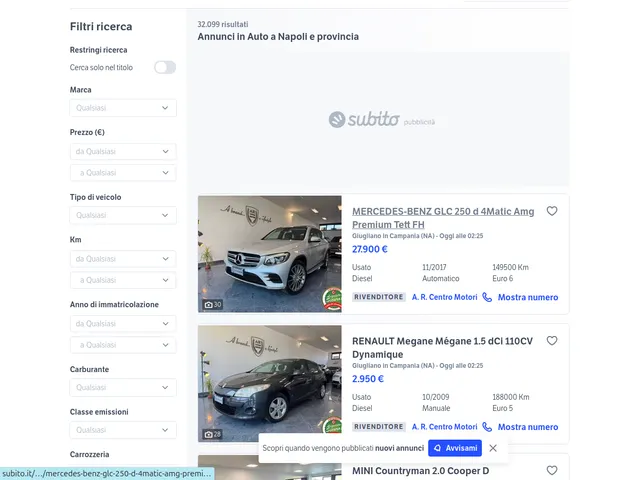Image resolution: width=639 pixels, height=480 pixels.
Task: Click Mostra numero on Renault Megane listing
Action: tap(527, 426)
